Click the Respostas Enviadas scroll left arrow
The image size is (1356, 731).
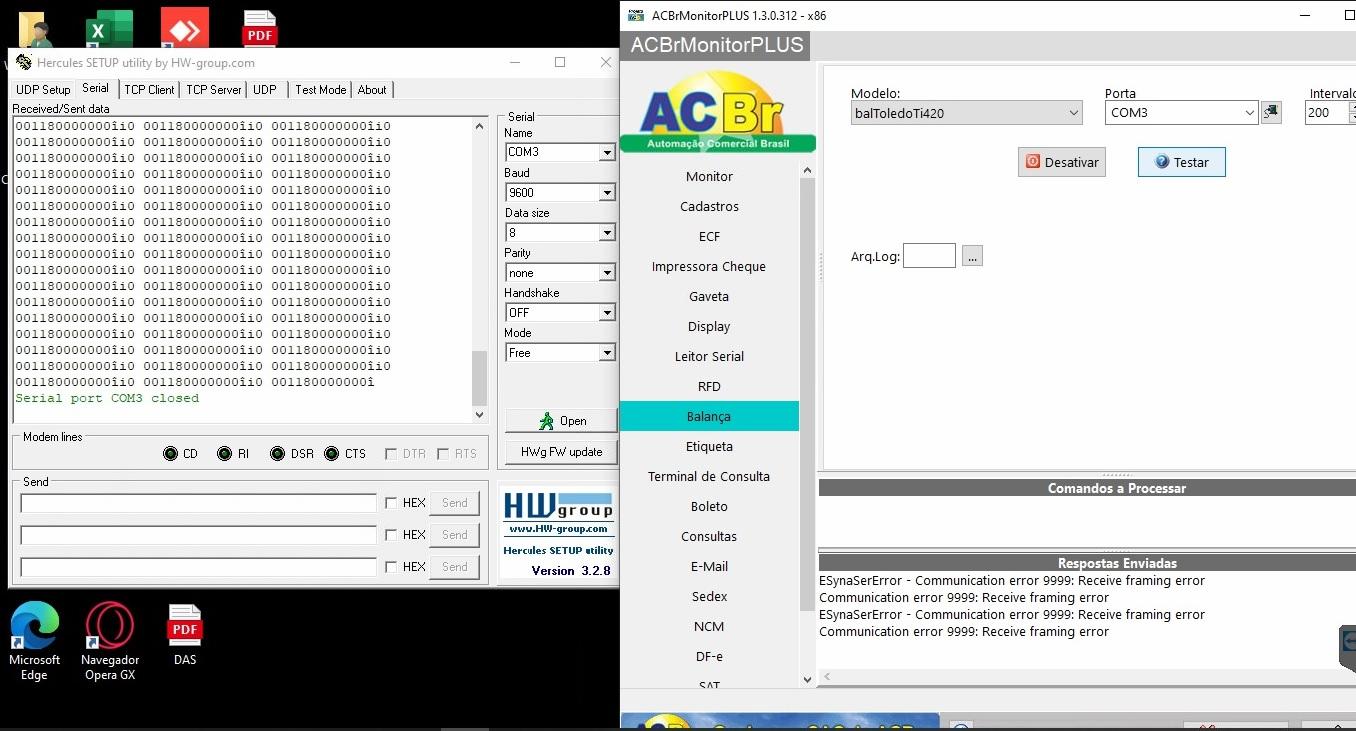pos(826,677)
